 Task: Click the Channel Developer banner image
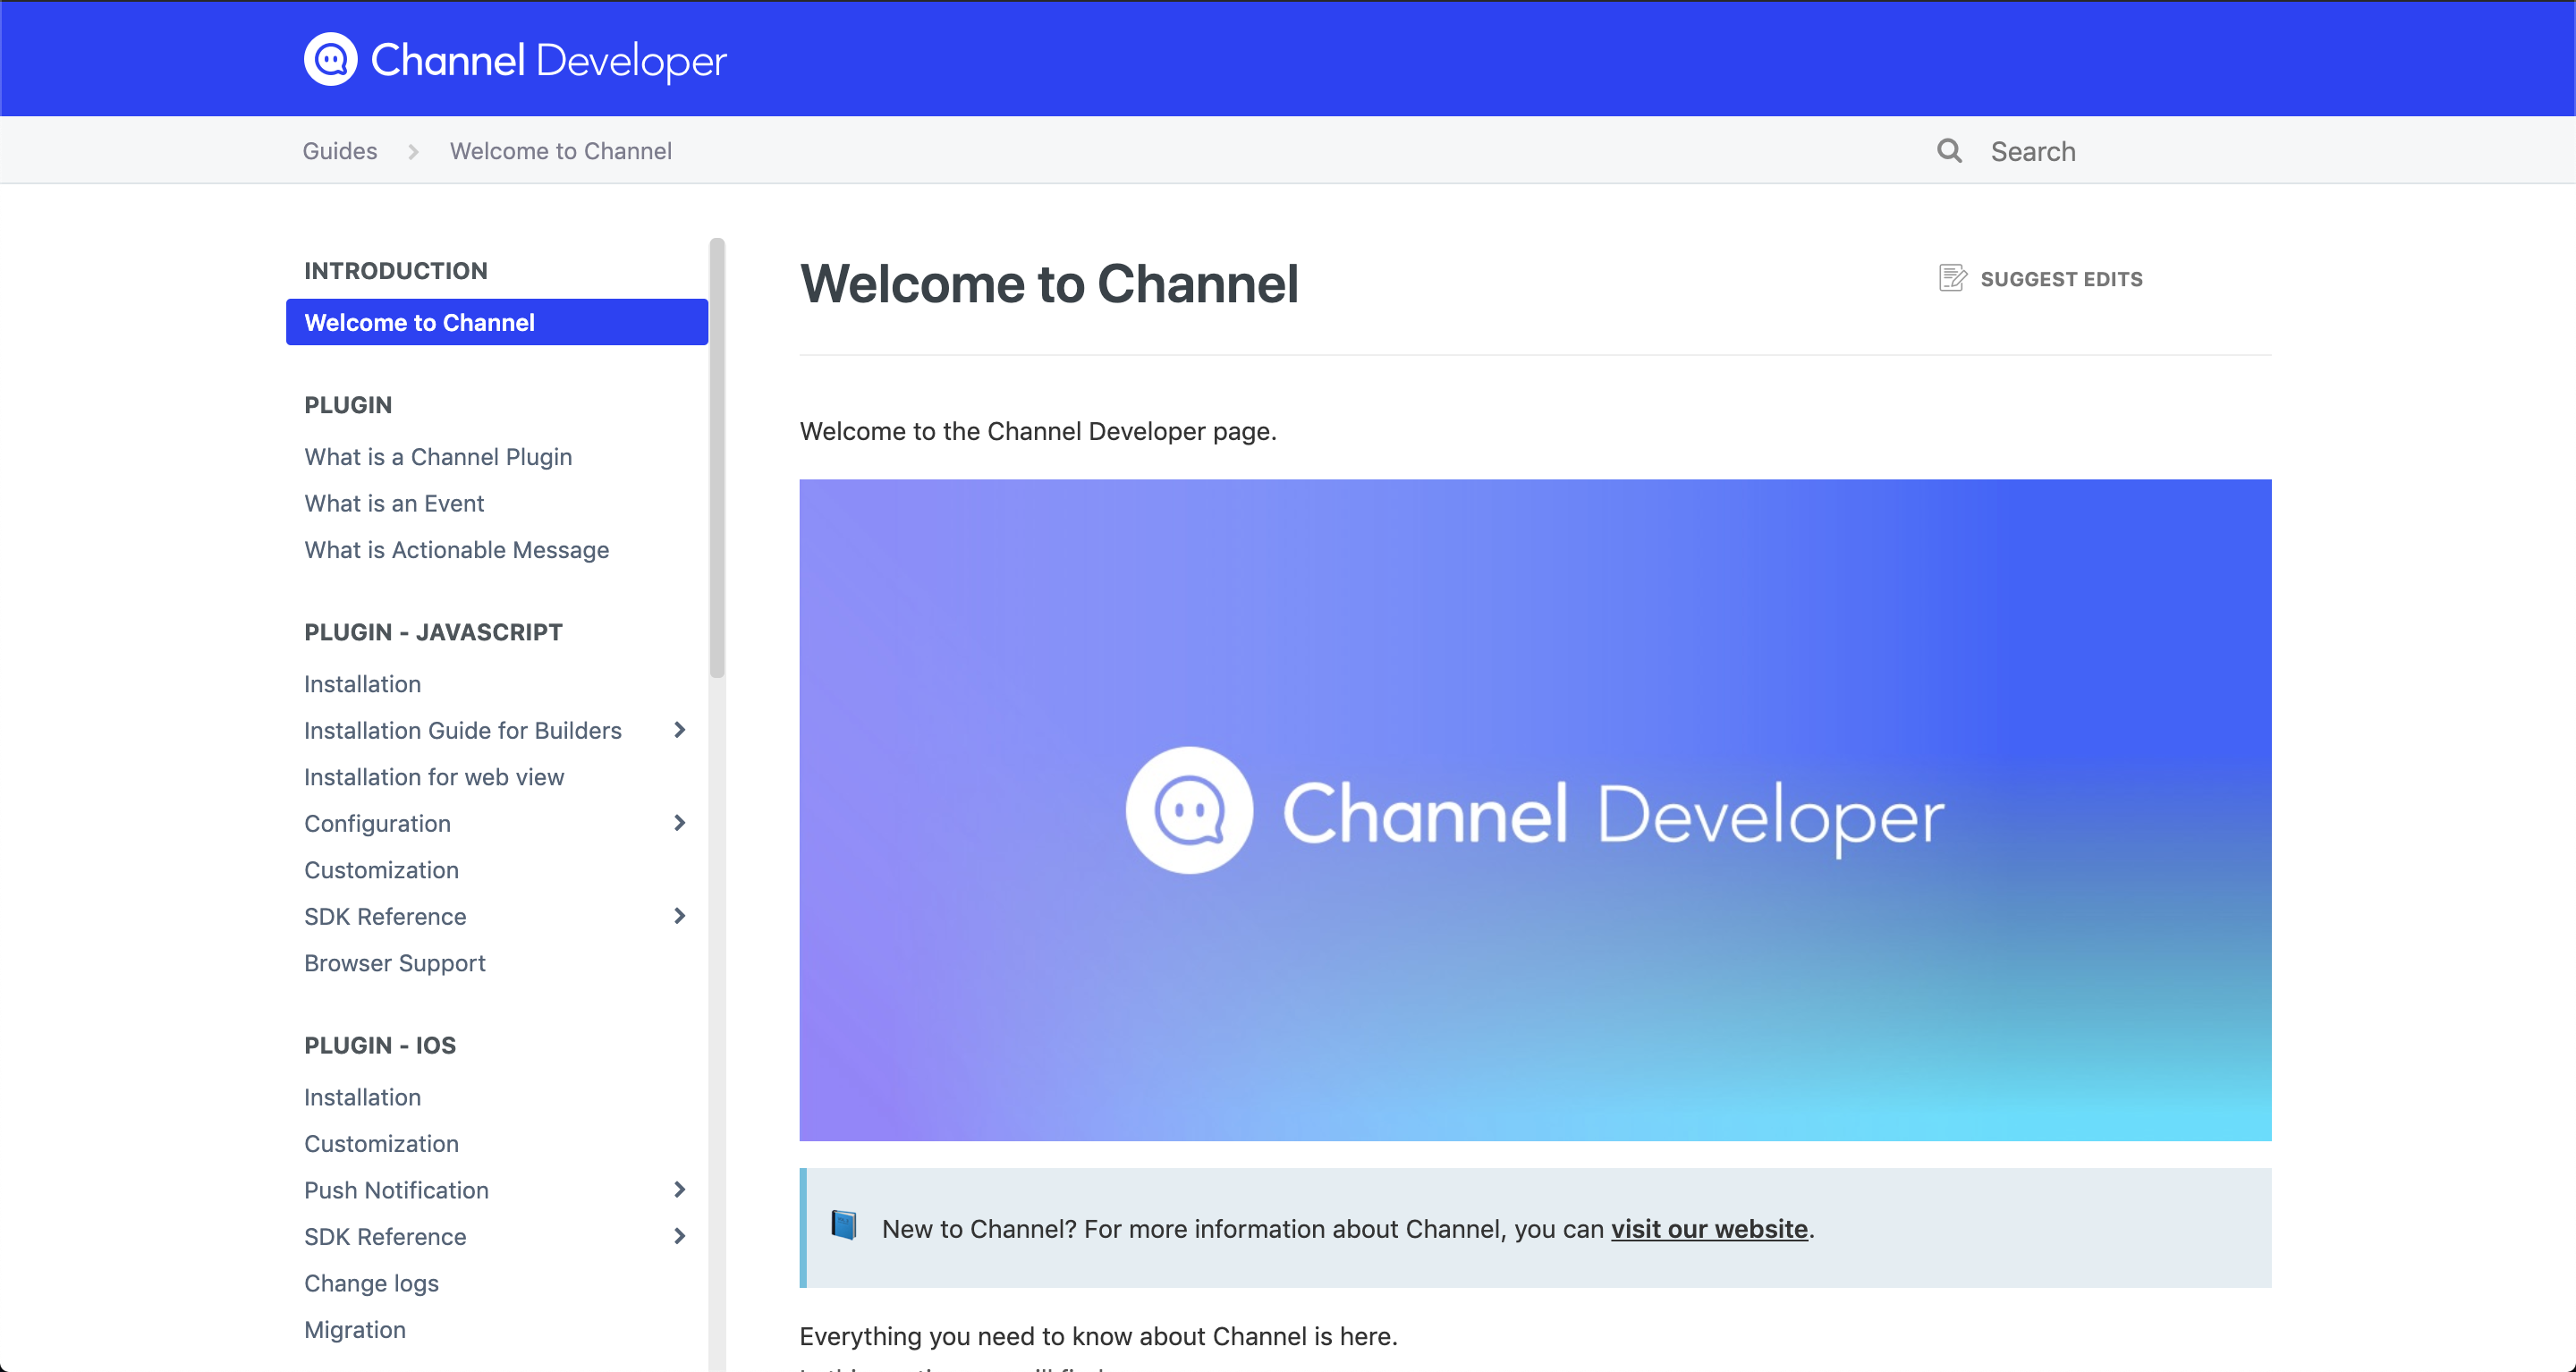coord(1534,809)
